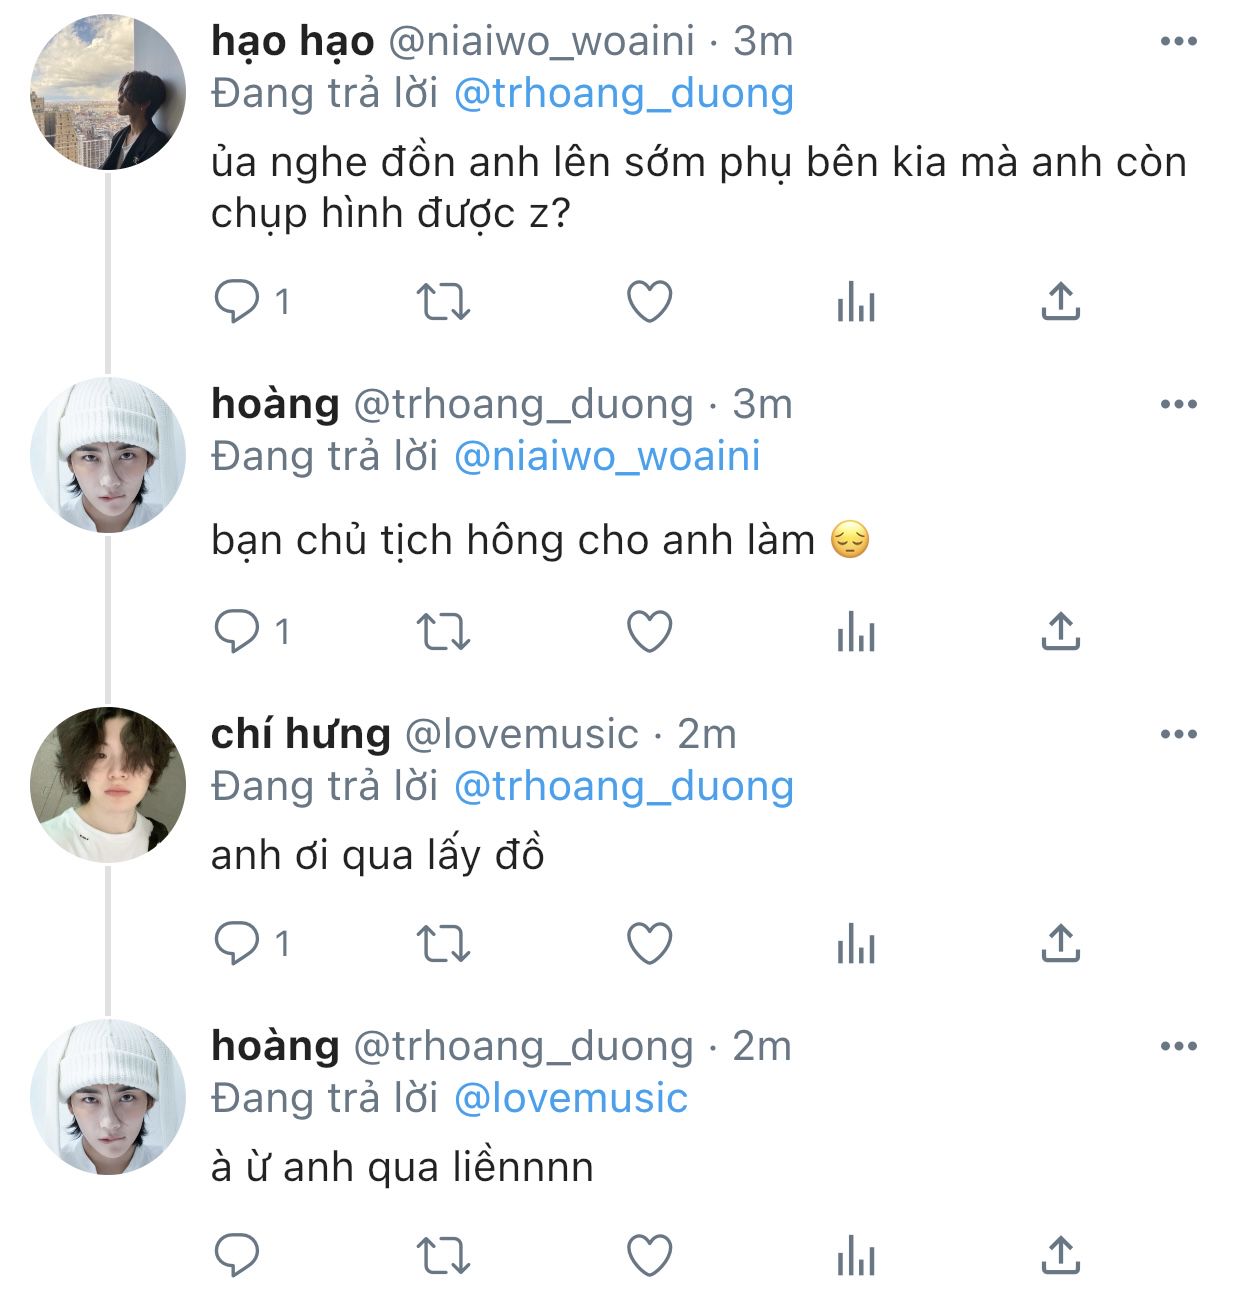View analytics for hạo hạo's tweet
This screenshot has width=1242, height=1300.
click(856, 301)
